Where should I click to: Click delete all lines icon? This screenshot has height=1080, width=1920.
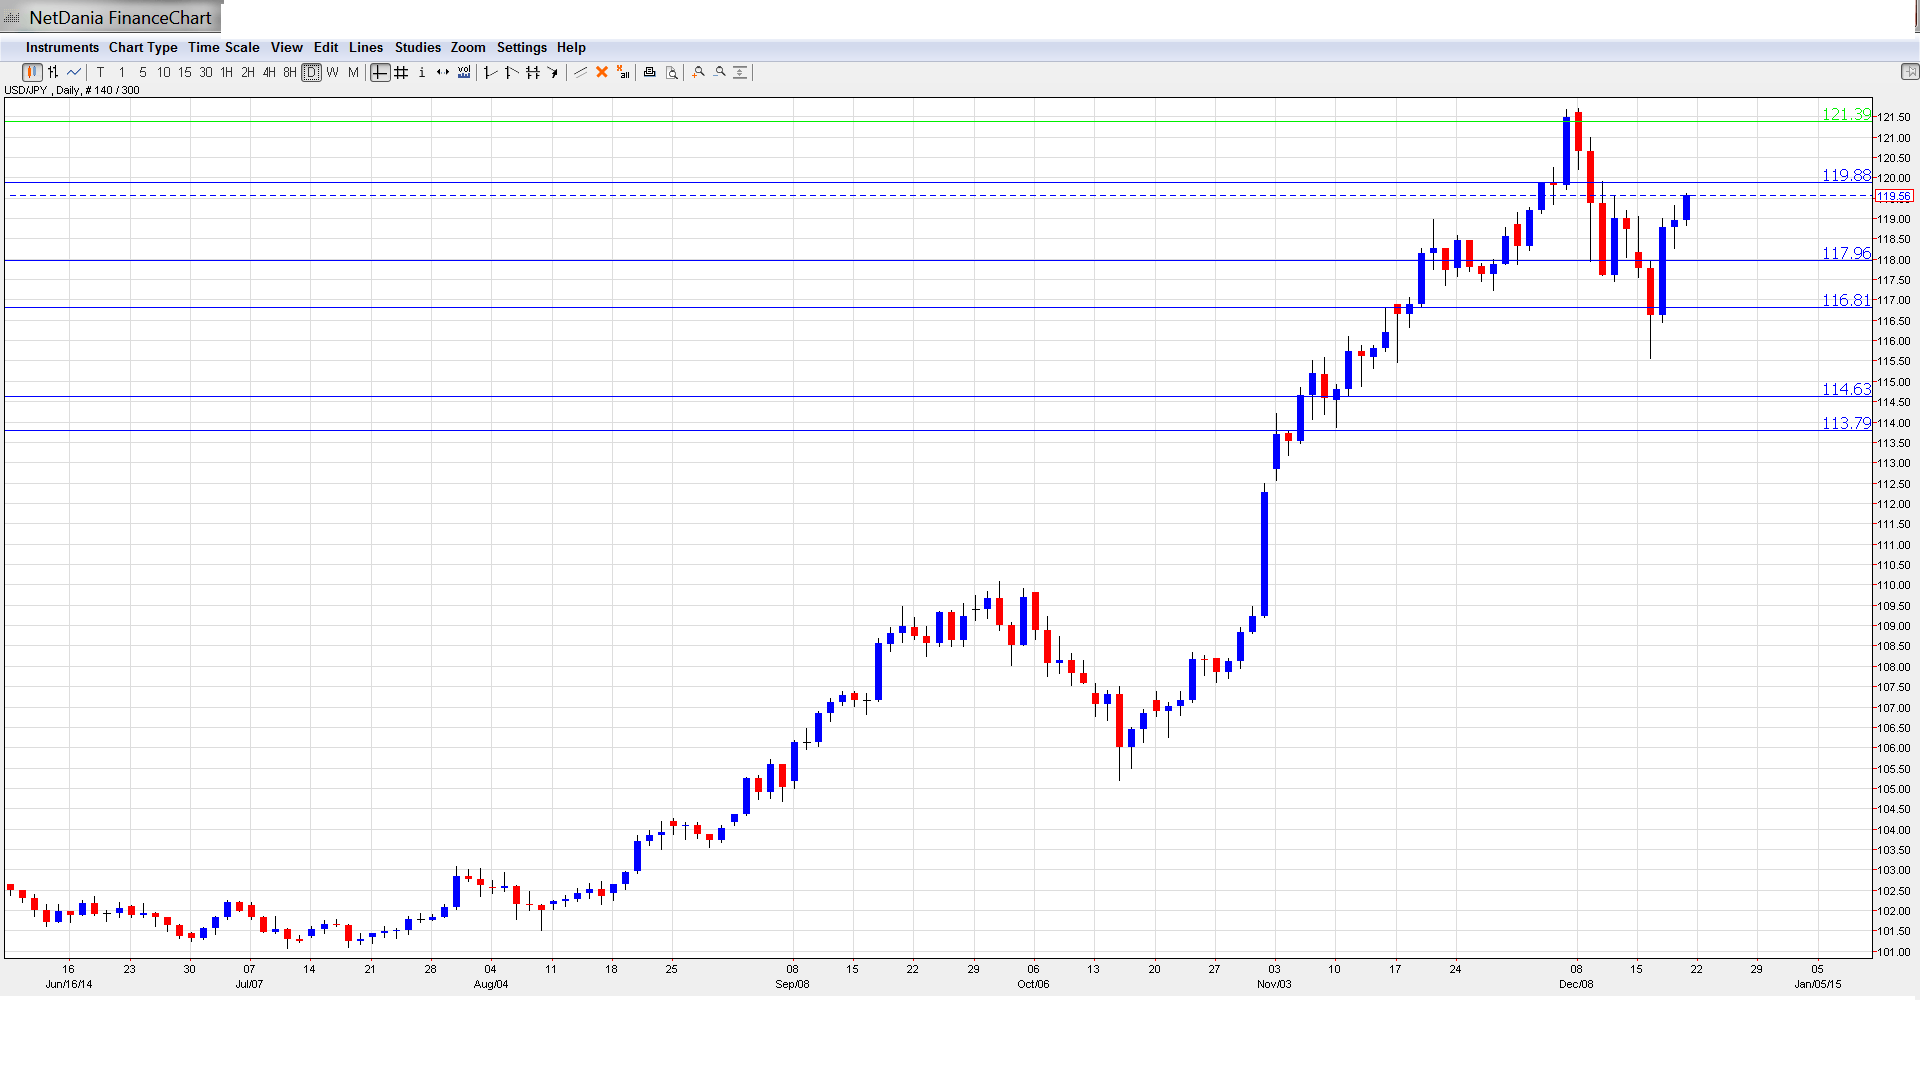coord(623,72)
